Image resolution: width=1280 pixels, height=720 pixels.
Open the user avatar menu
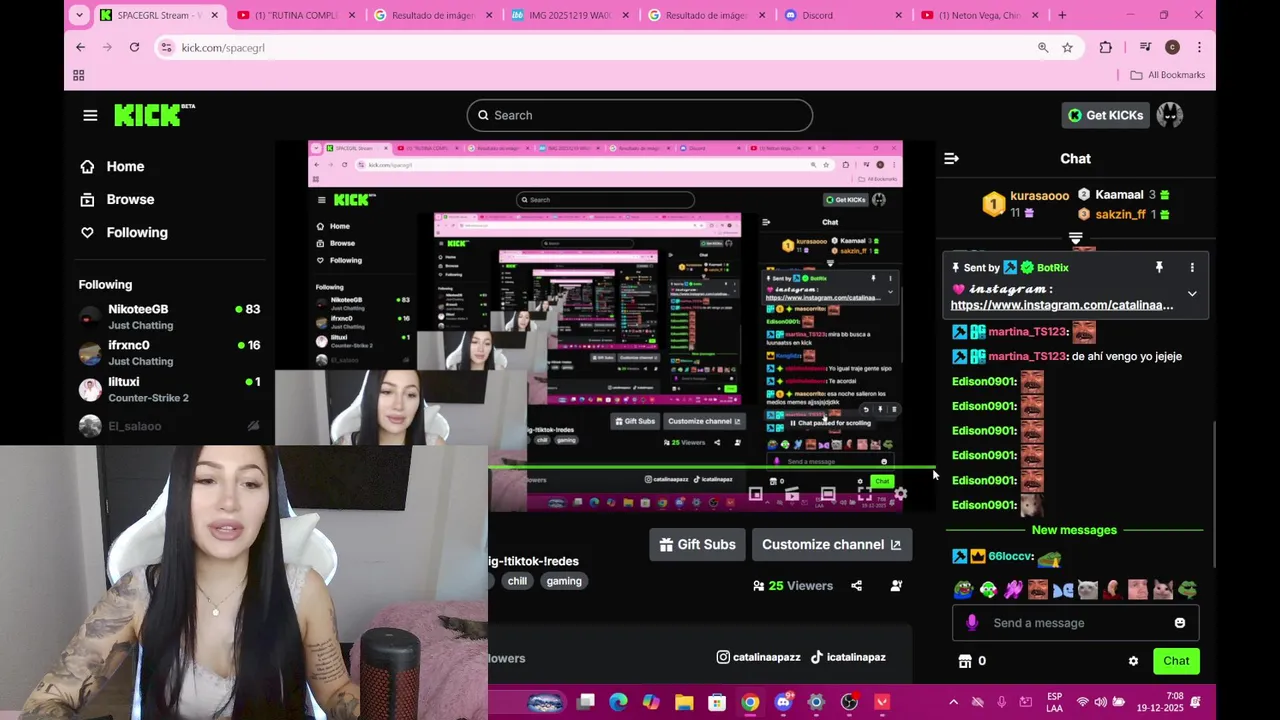[1170, 115]
